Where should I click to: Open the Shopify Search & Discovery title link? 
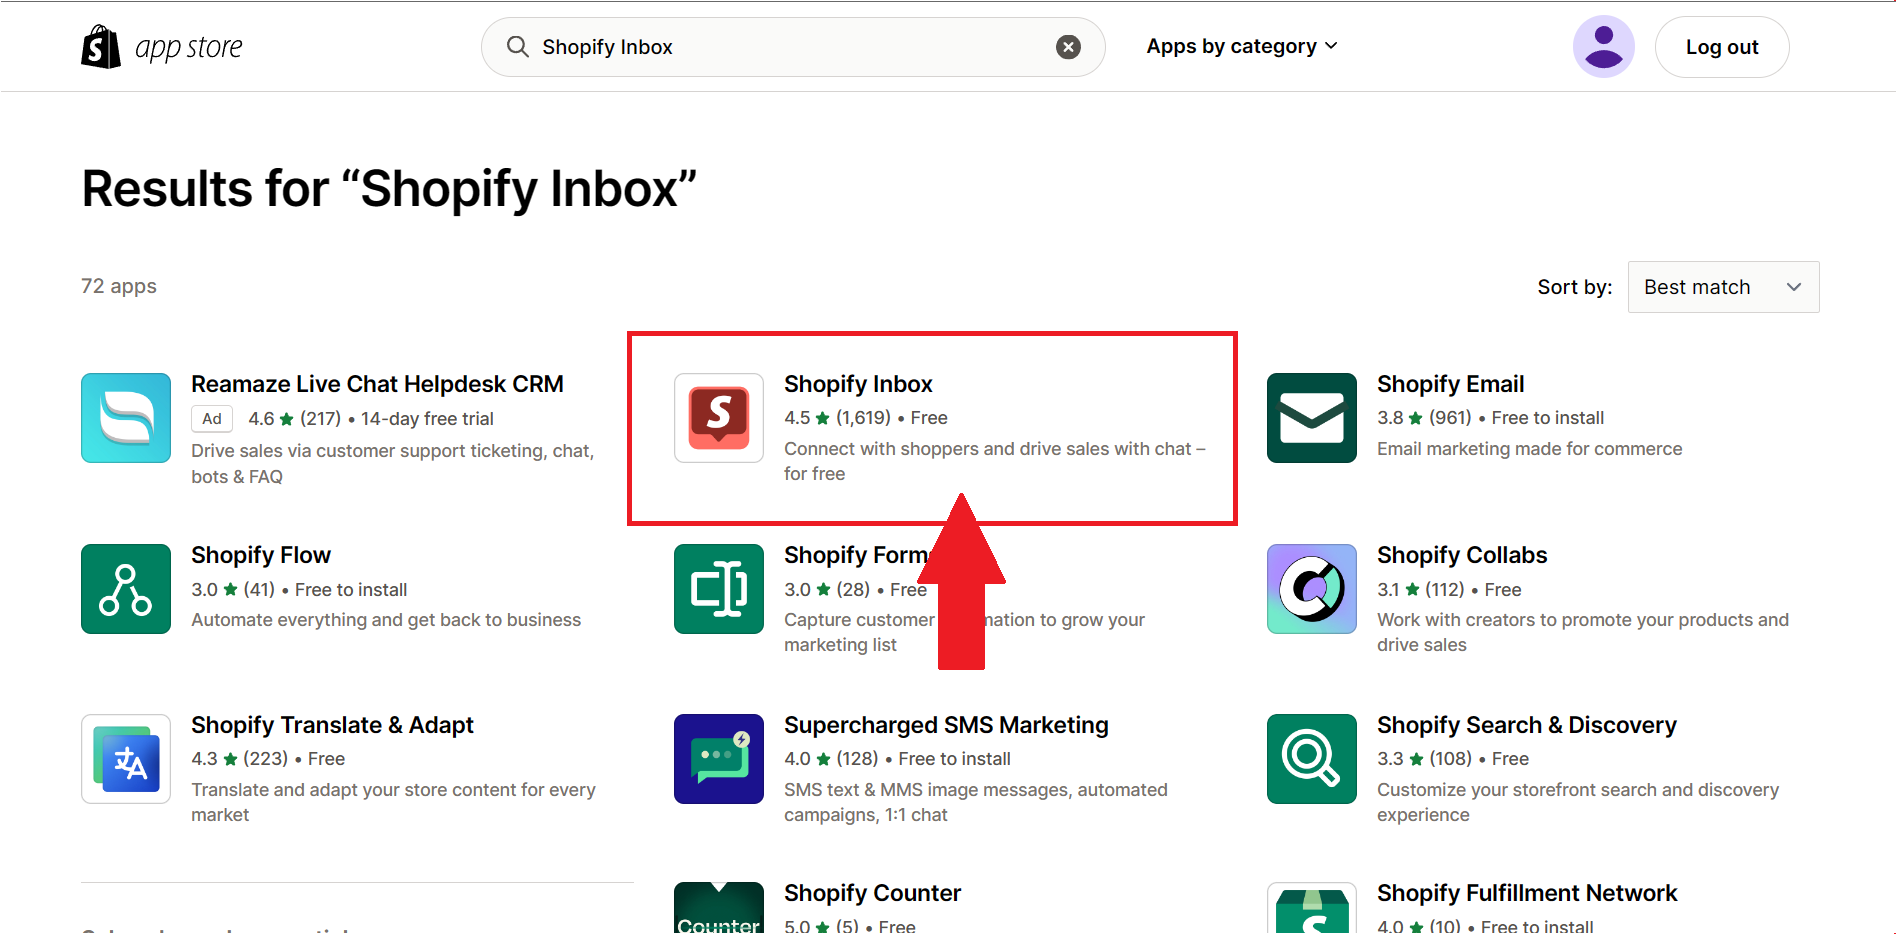(x=1527, y=725)
